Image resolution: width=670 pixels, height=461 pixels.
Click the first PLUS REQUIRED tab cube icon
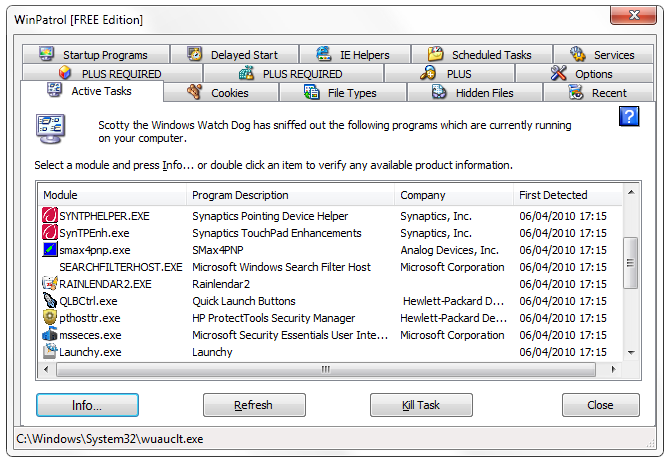65,73
